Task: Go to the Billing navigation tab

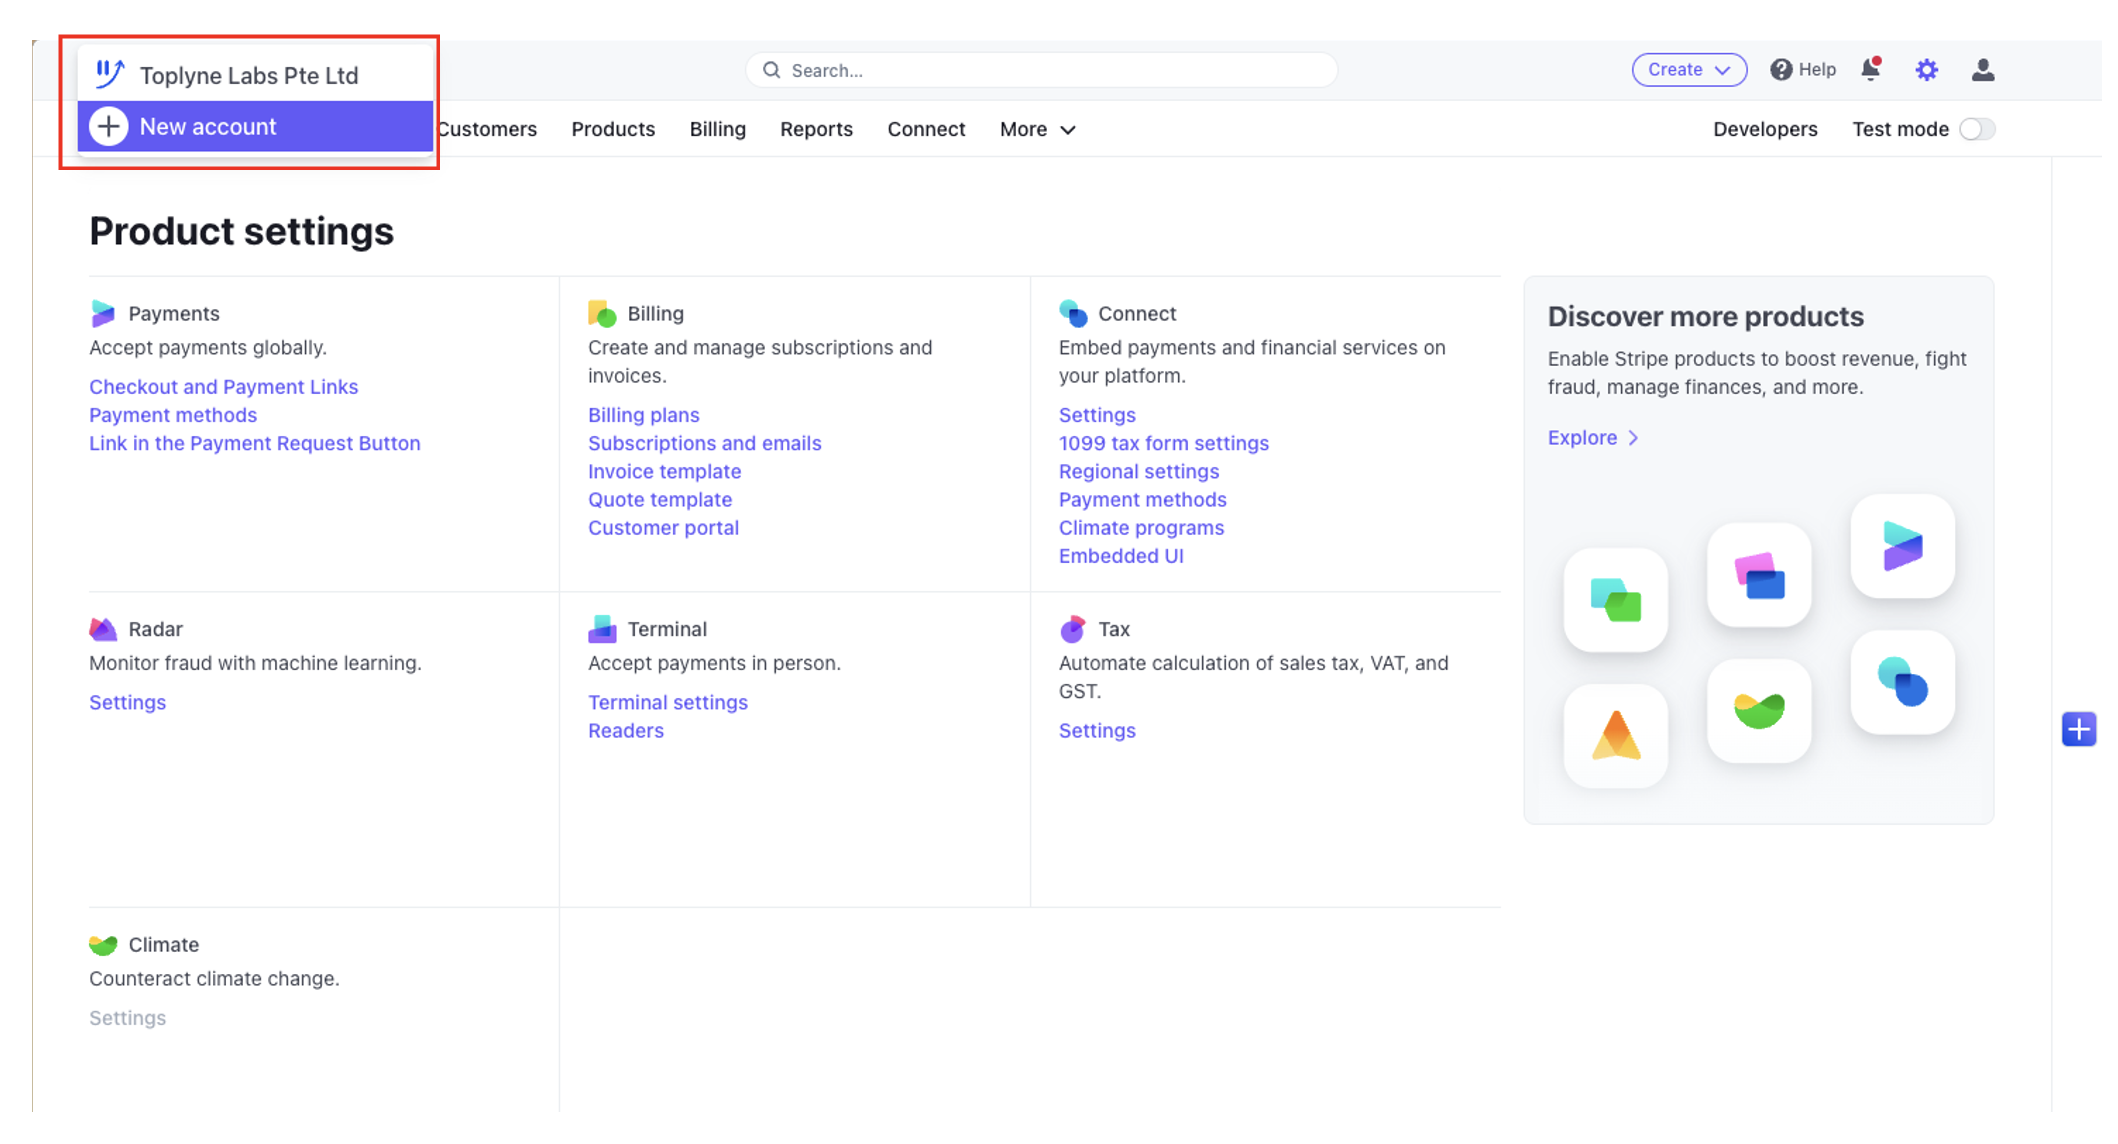Action: (717, 129)
